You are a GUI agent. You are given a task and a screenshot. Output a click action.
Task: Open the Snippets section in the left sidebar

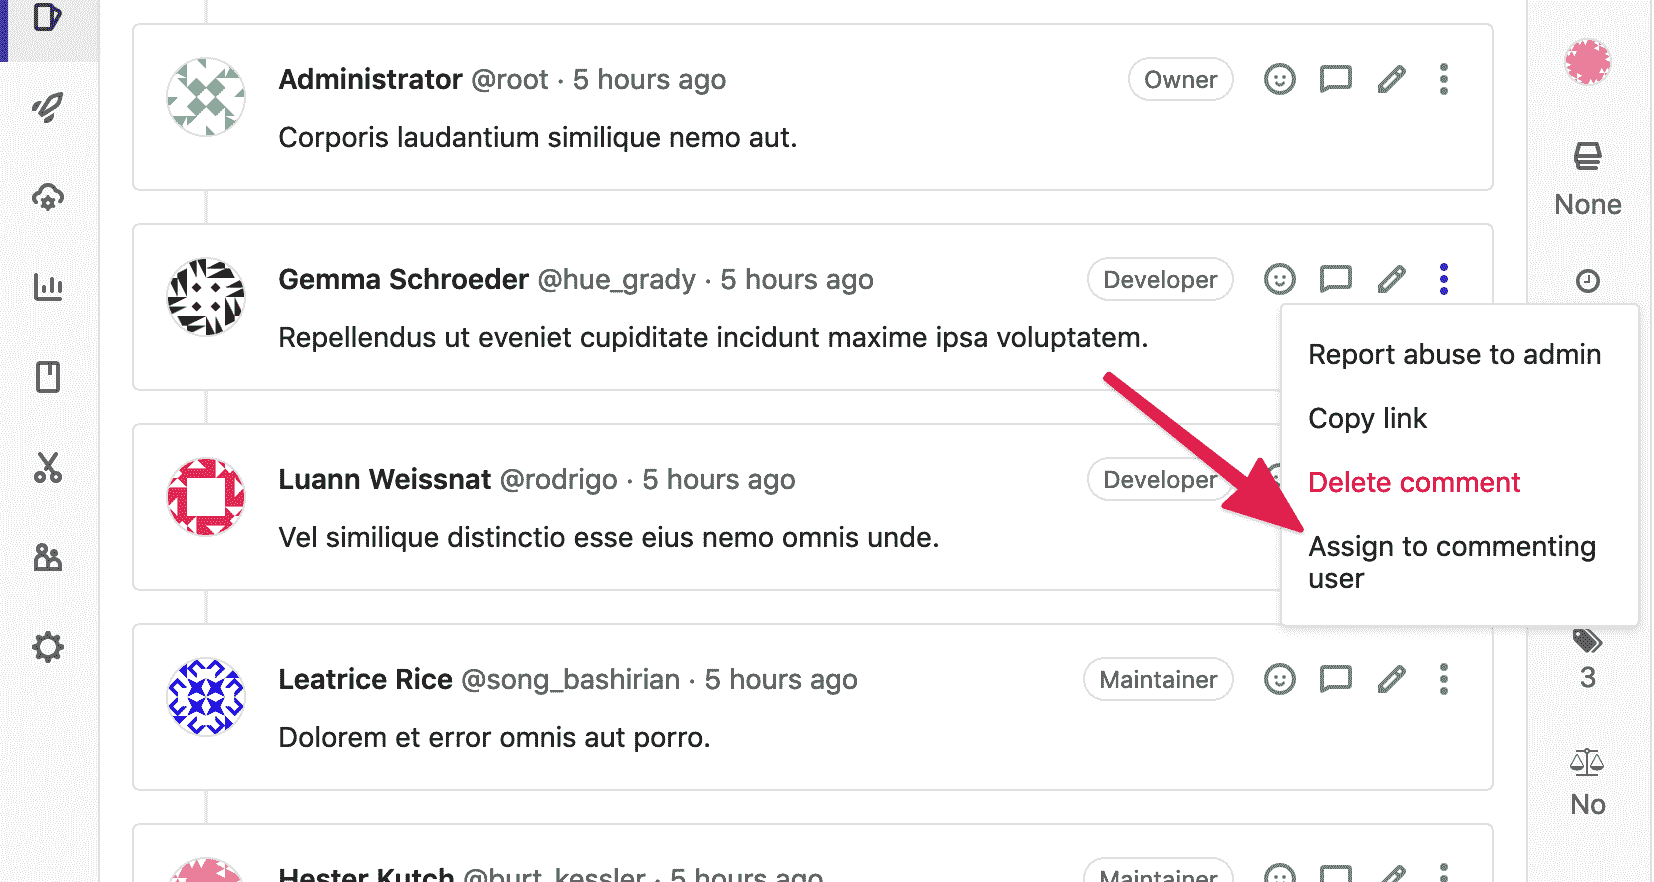[x=48, y=467]
